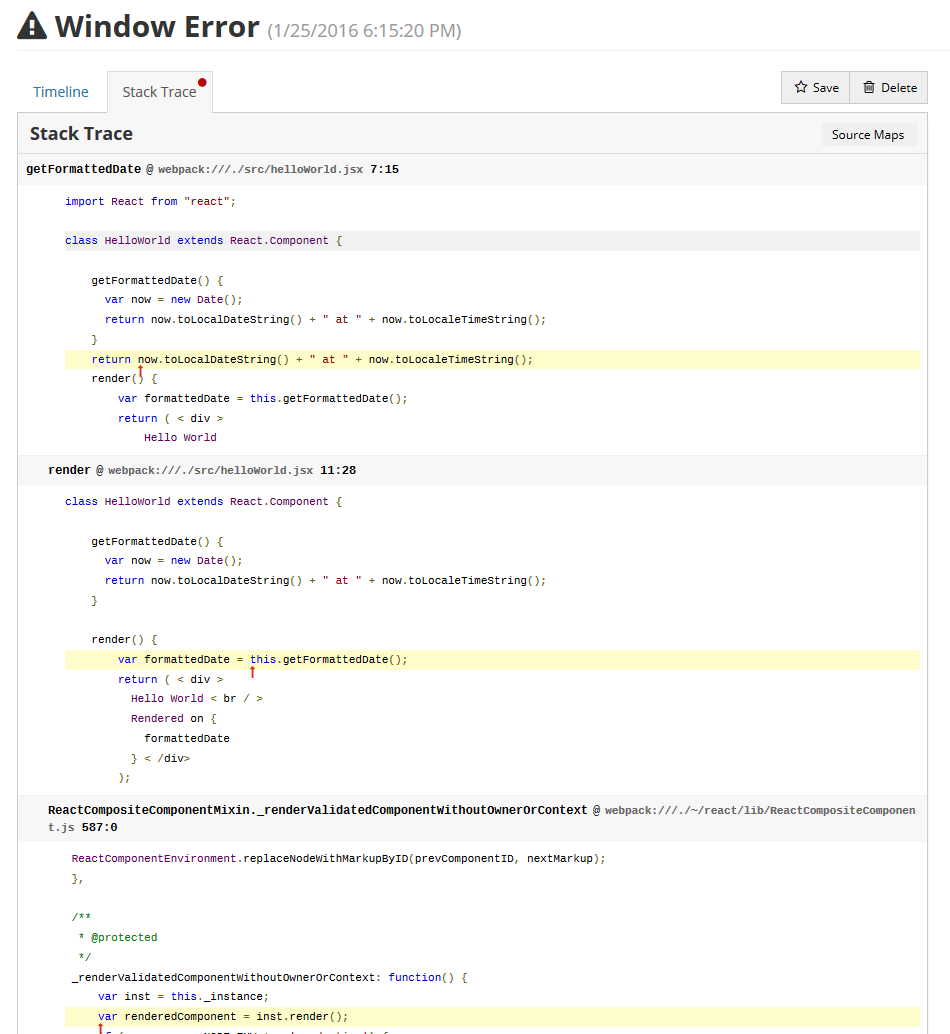Open the Timeline tab
950x1034 pixels.
pyautogui.click(x=61, y=92)
